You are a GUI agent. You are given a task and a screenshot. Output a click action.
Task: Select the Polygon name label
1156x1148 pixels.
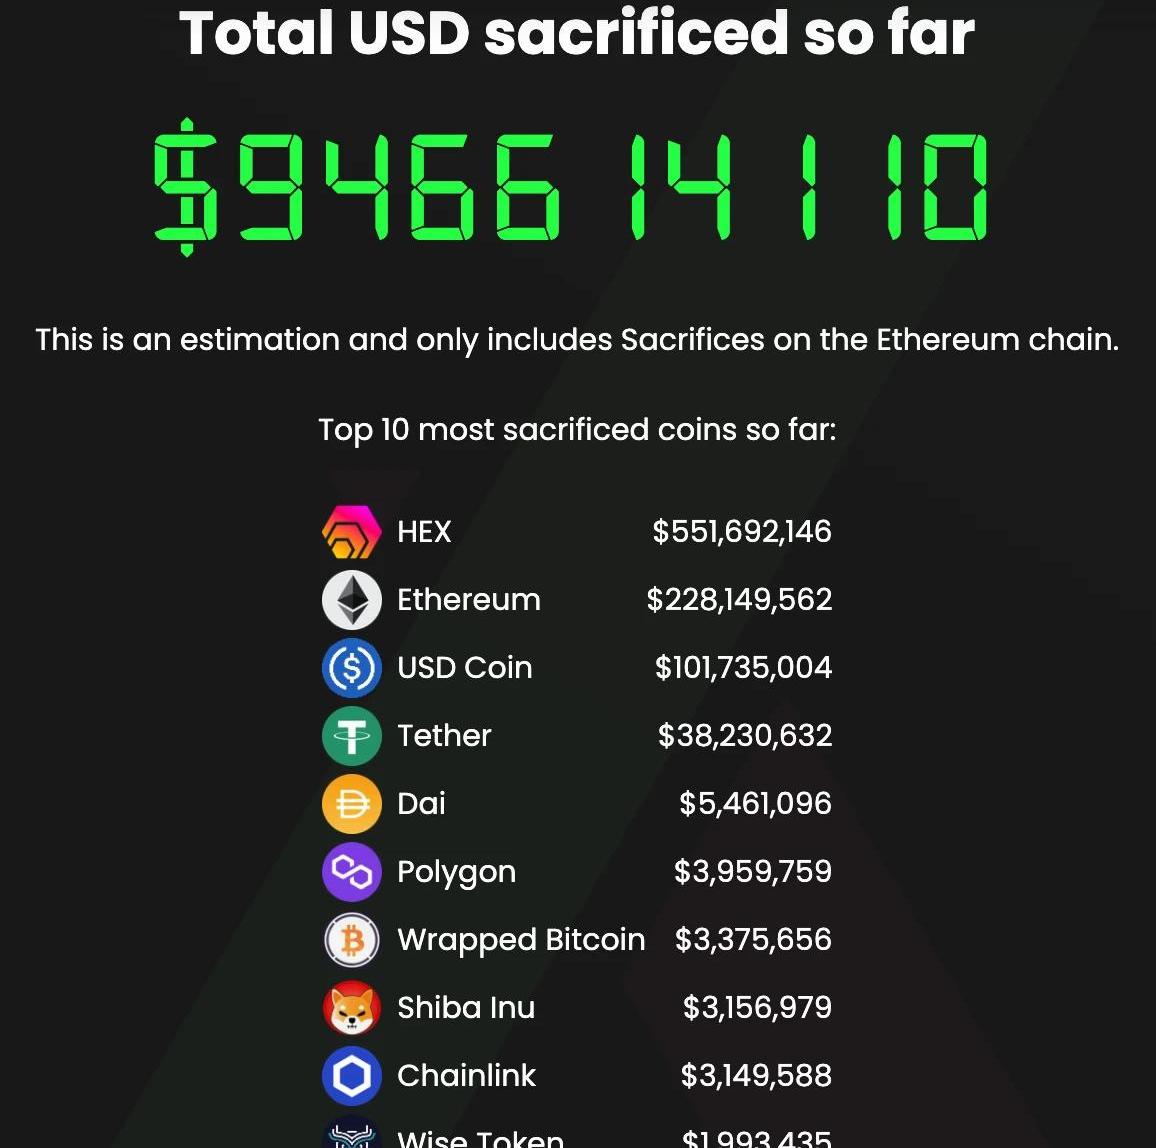point(456,872)
